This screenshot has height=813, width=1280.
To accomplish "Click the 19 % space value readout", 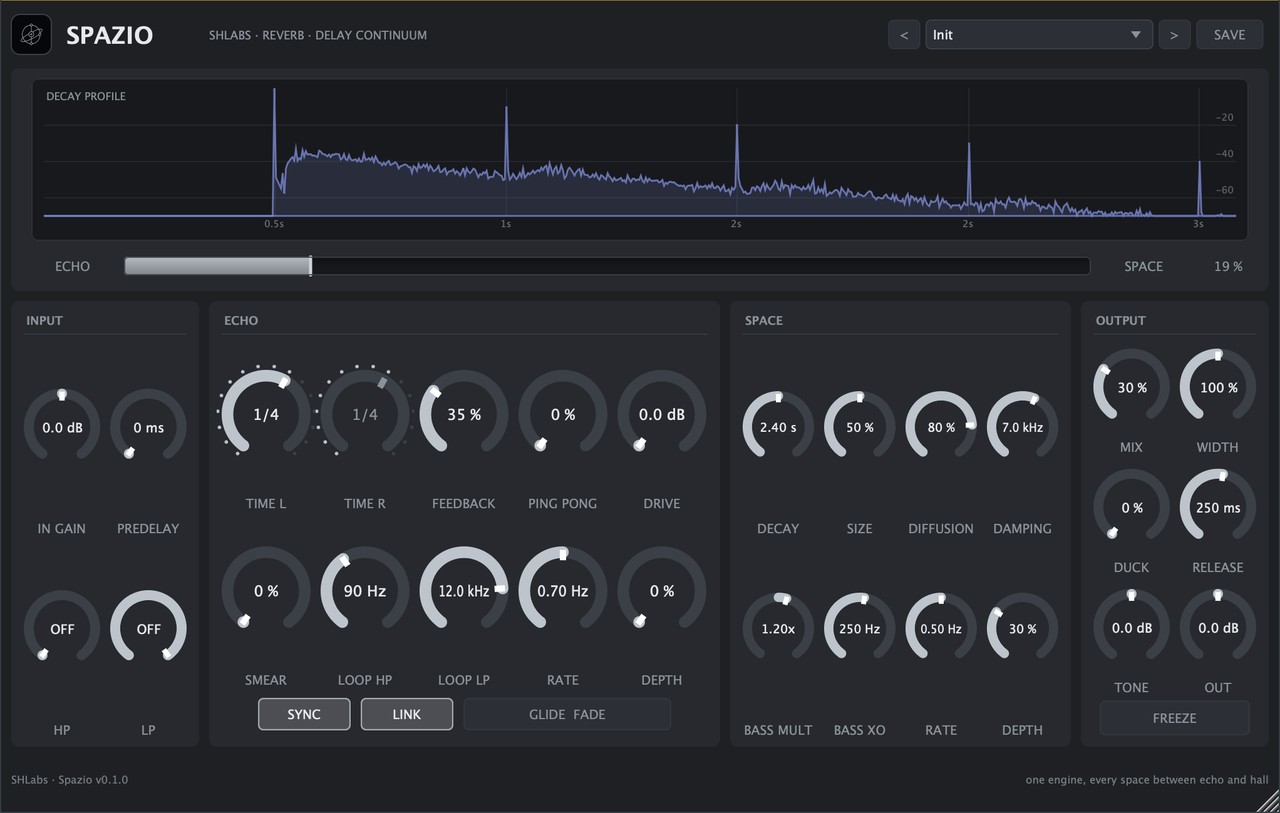I will (1228, 266).
